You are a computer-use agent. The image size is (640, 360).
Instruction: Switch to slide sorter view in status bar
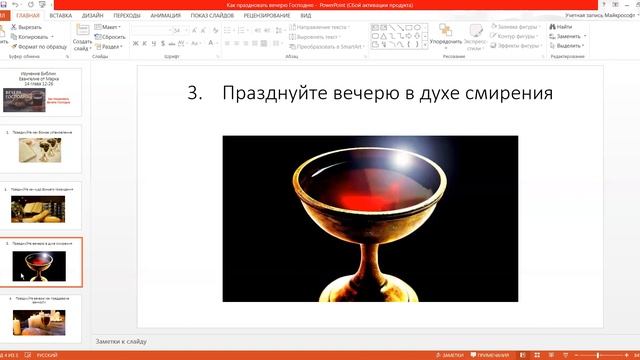pos(537,355)
